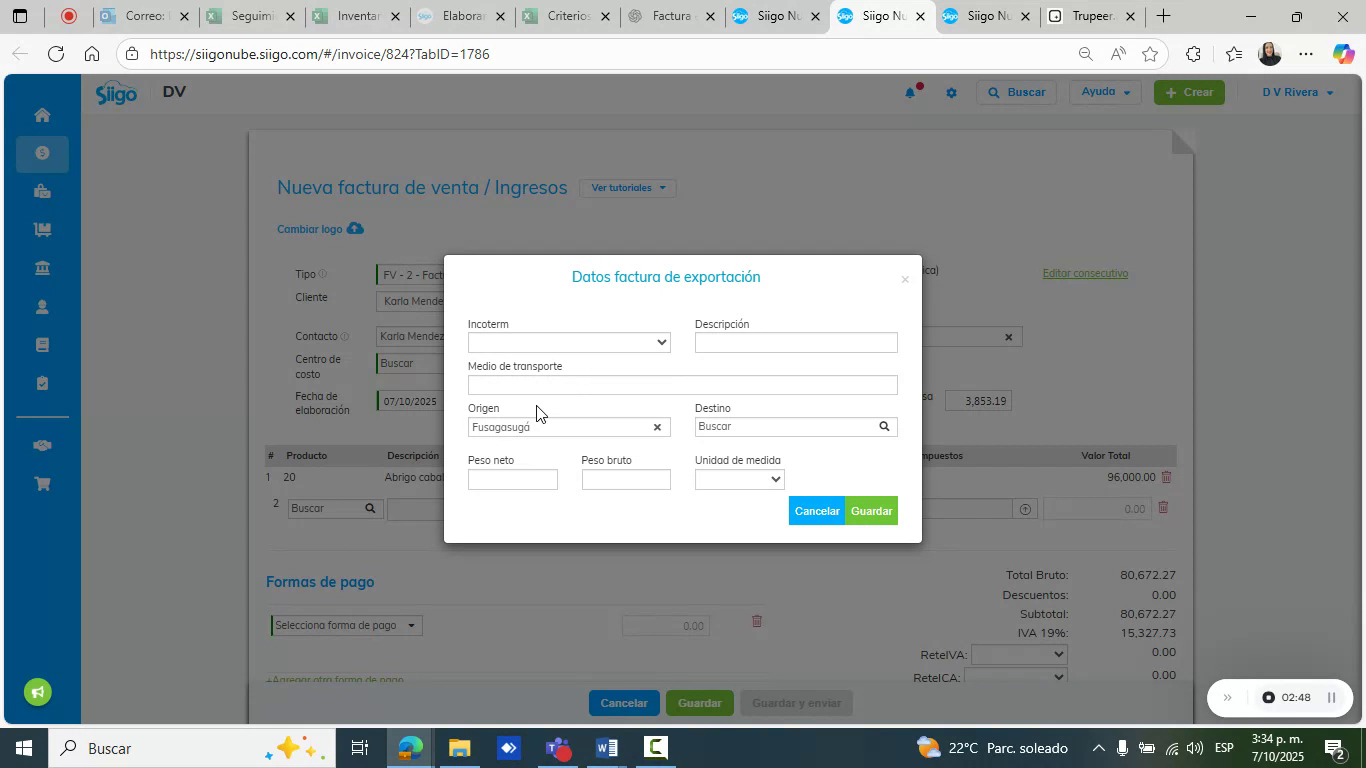This screenshot has height=768, width=1366.
Task: Switch to the Inventar browser tab
Action: pos(355,16)
